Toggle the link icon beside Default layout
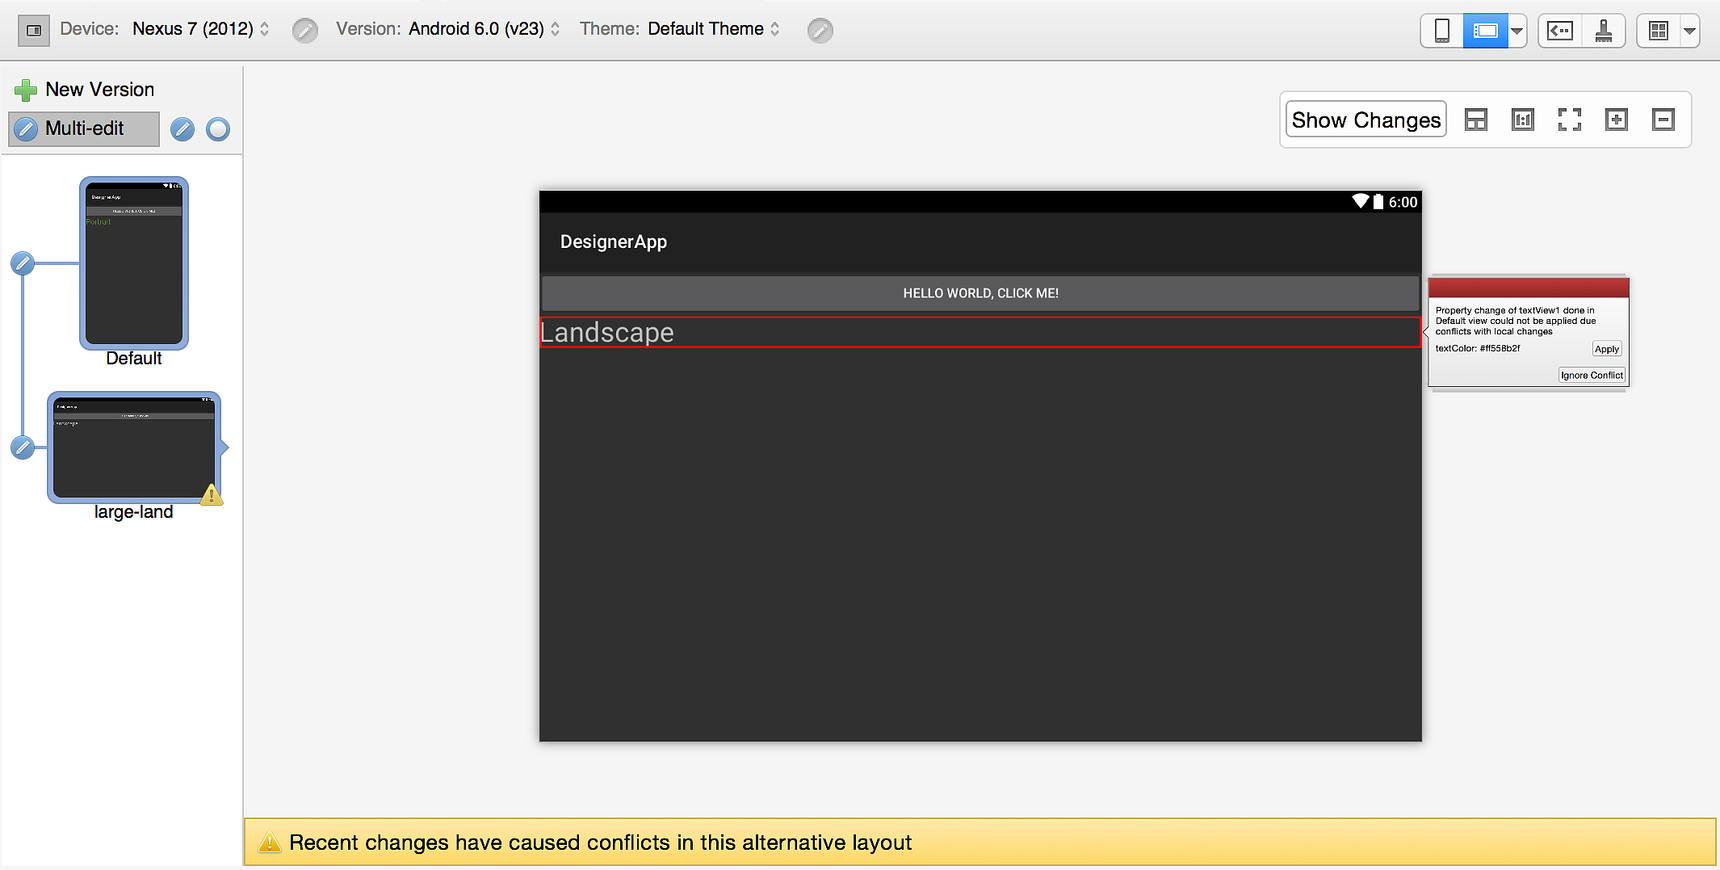1720x870 pixels. coord(22,264)
